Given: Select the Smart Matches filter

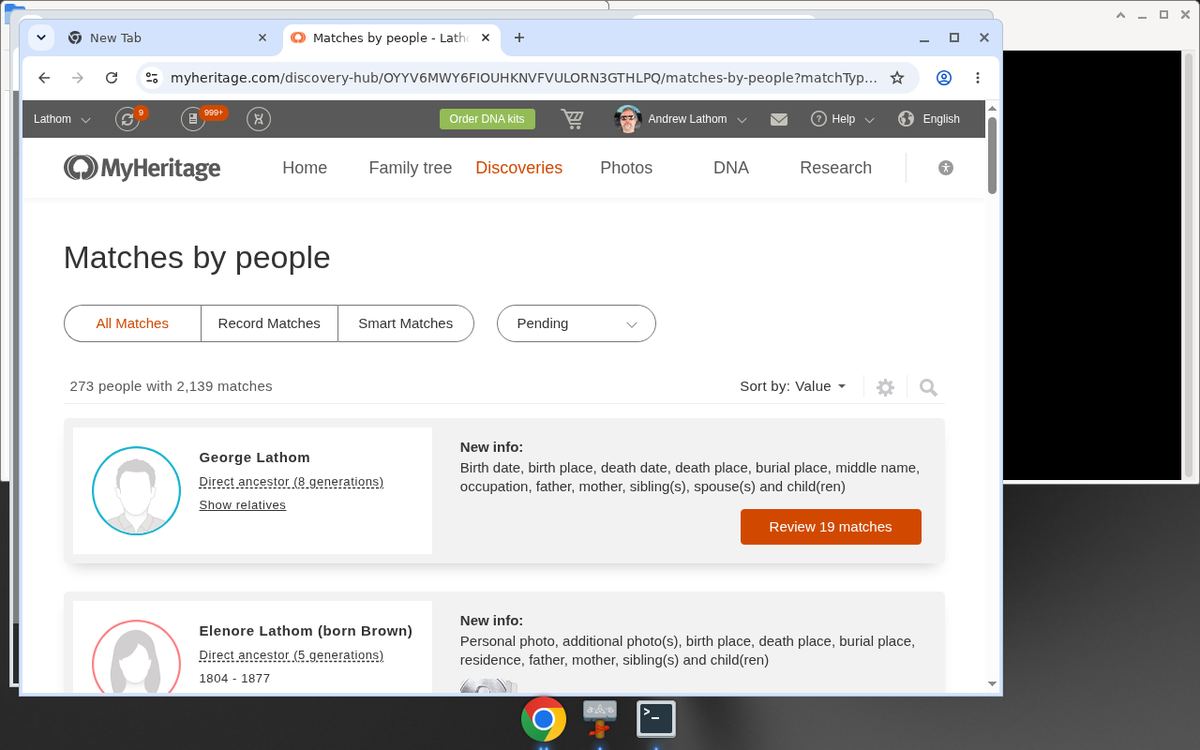Looking at the screenshot, I should [405, 323].
